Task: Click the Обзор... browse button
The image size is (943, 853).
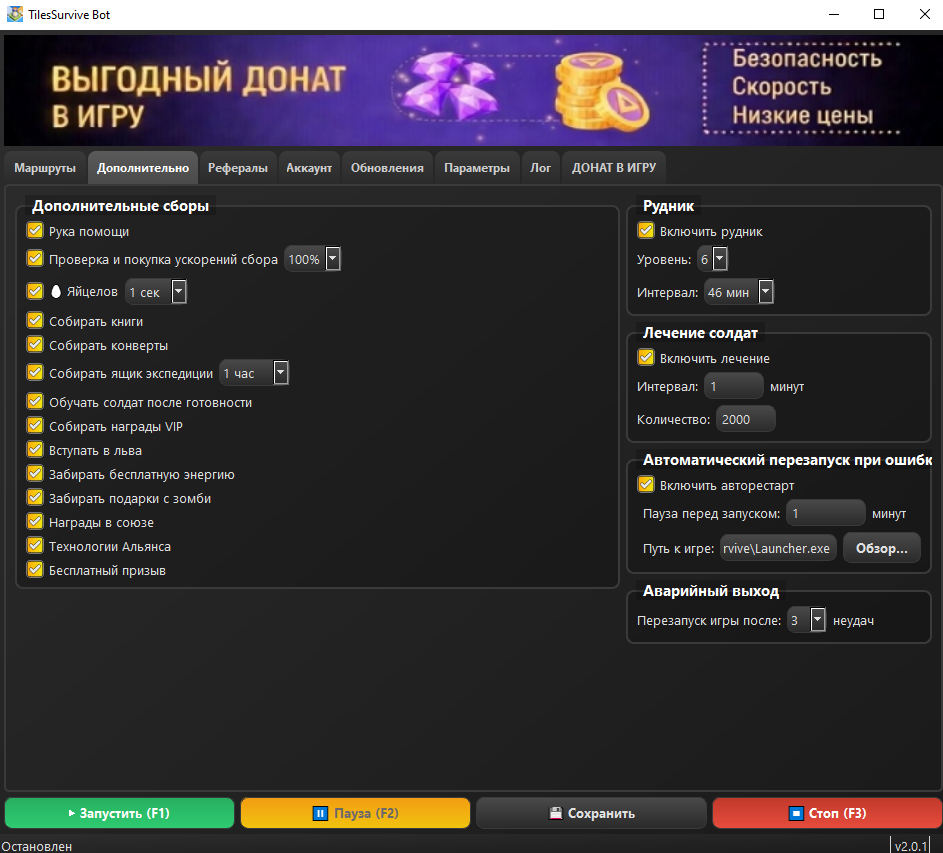Action: click(881, 548)
